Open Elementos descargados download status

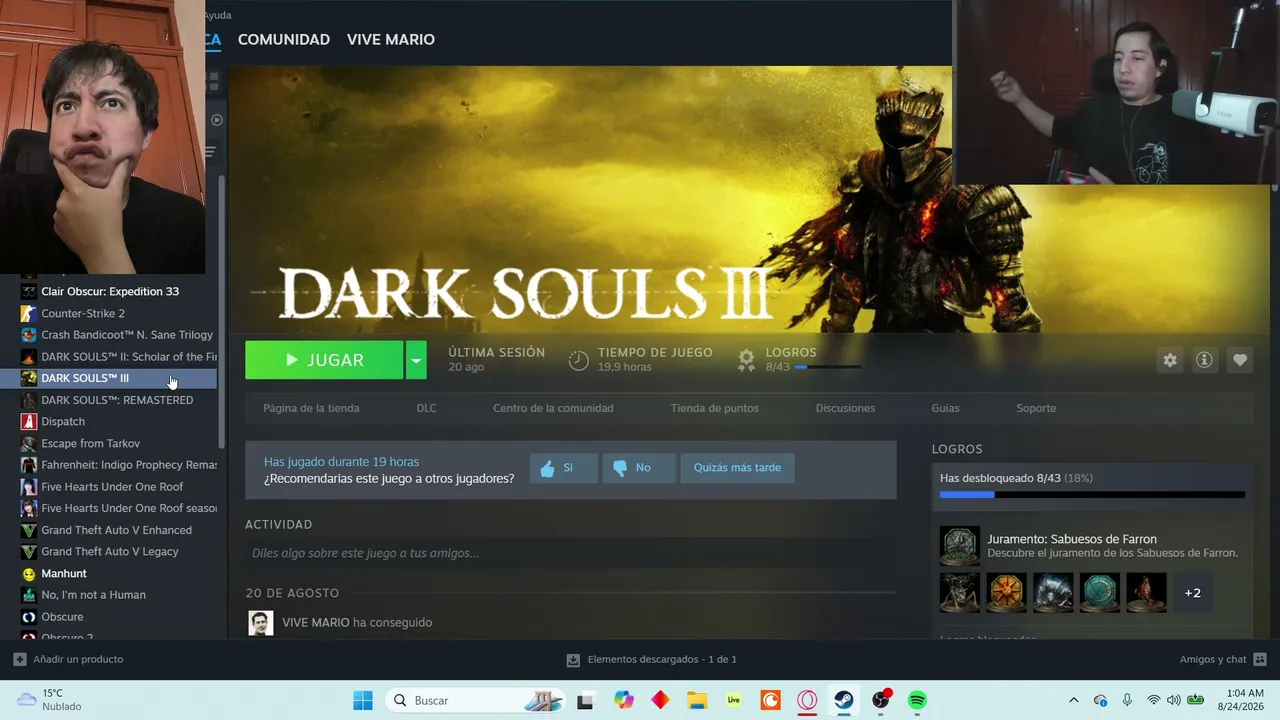[x=652, y=660]
